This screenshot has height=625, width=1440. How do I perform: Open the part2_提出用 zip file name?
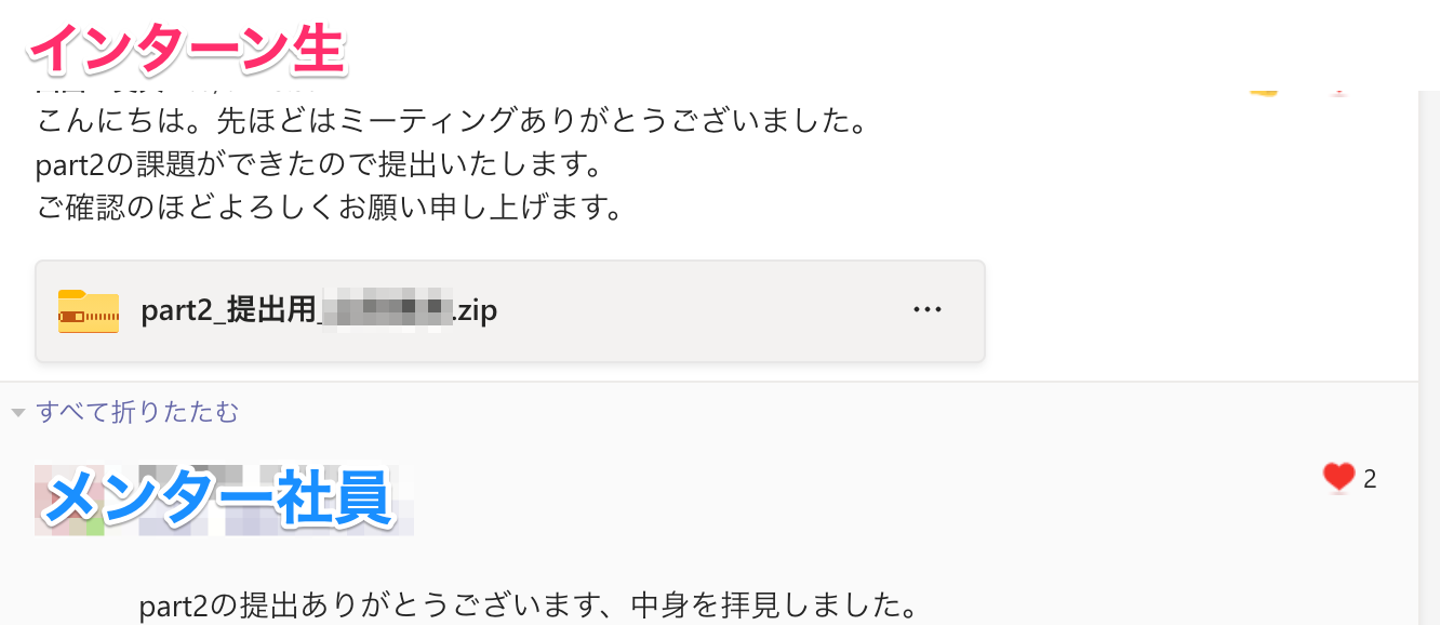(x=228, y=311)
